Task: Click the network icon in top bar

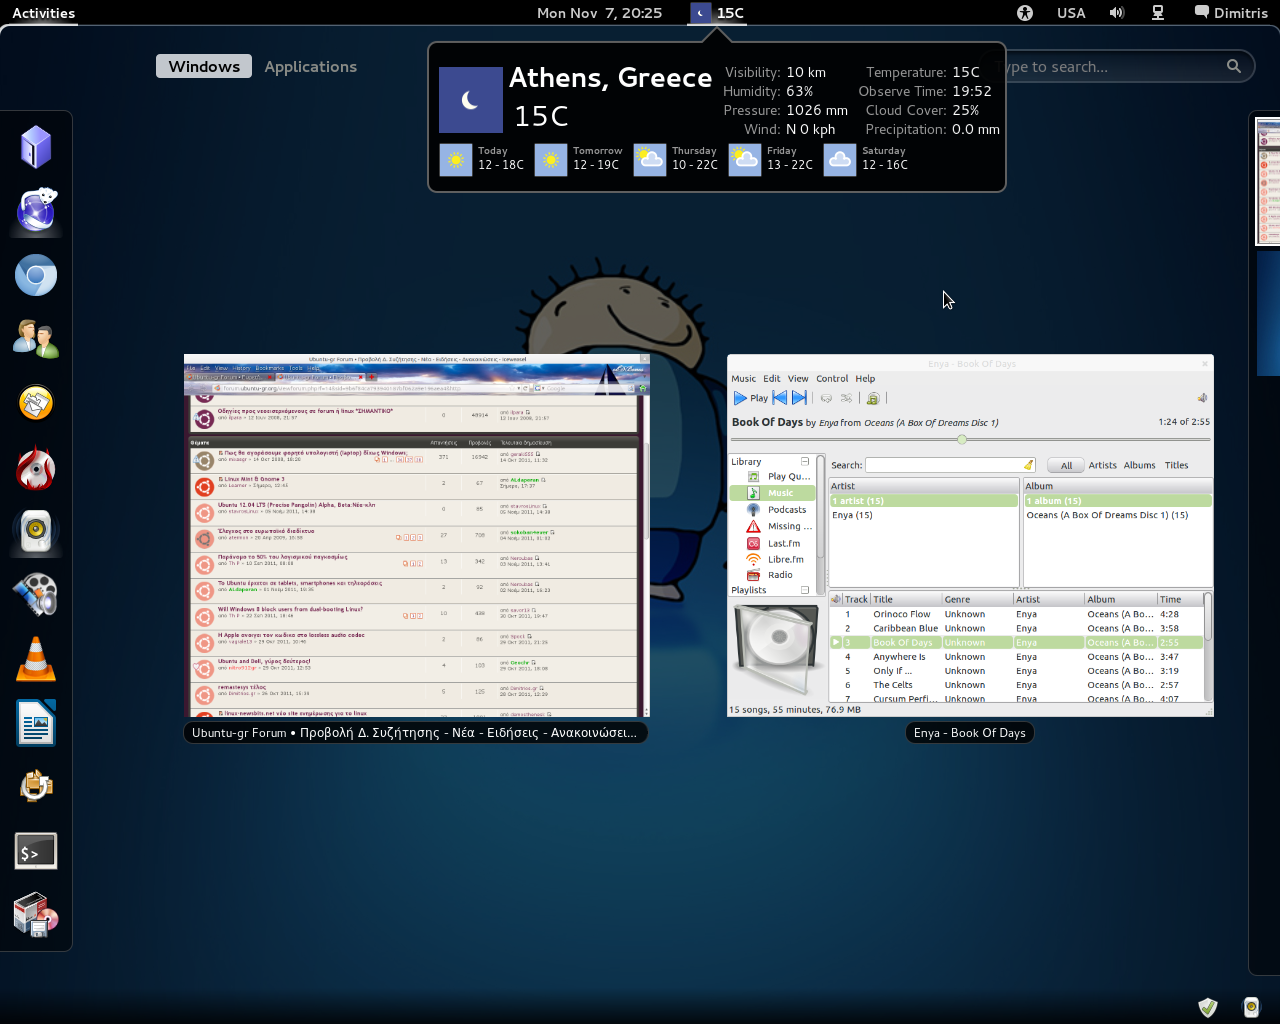Action: [1158, 13]
